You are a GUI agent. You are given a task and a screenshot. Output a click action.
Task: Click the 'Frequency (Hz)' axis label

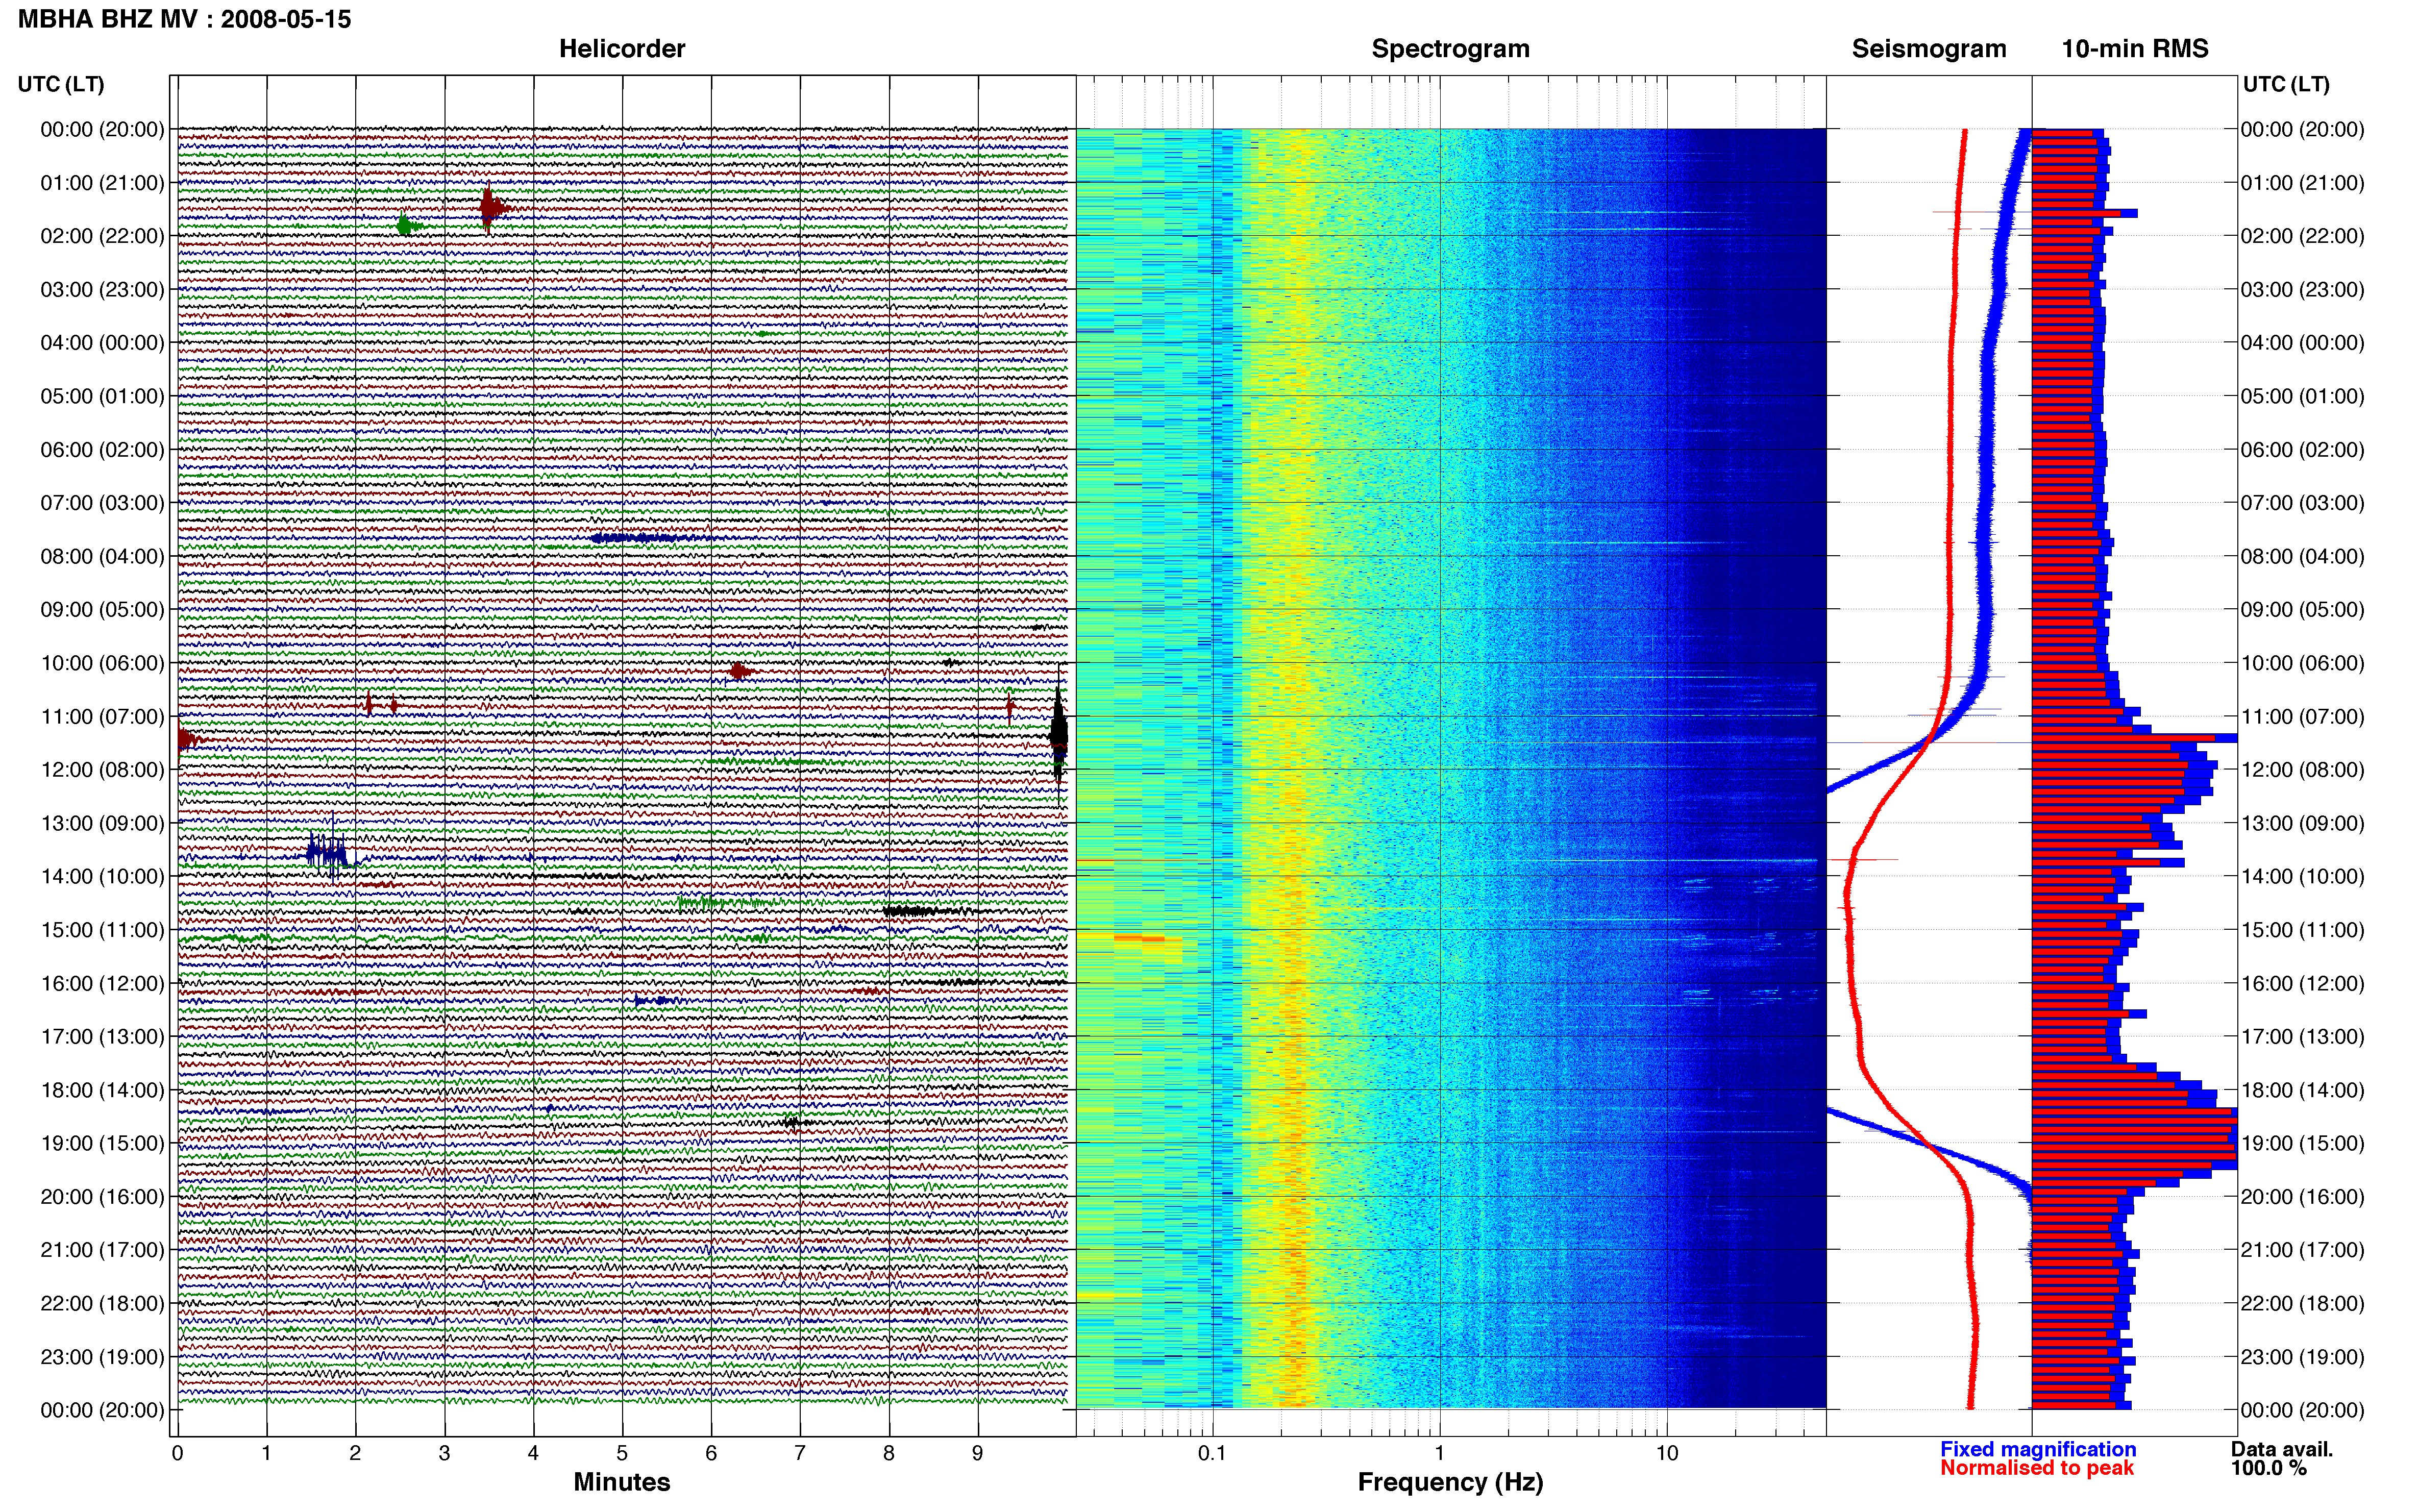coord(1450,1482)
